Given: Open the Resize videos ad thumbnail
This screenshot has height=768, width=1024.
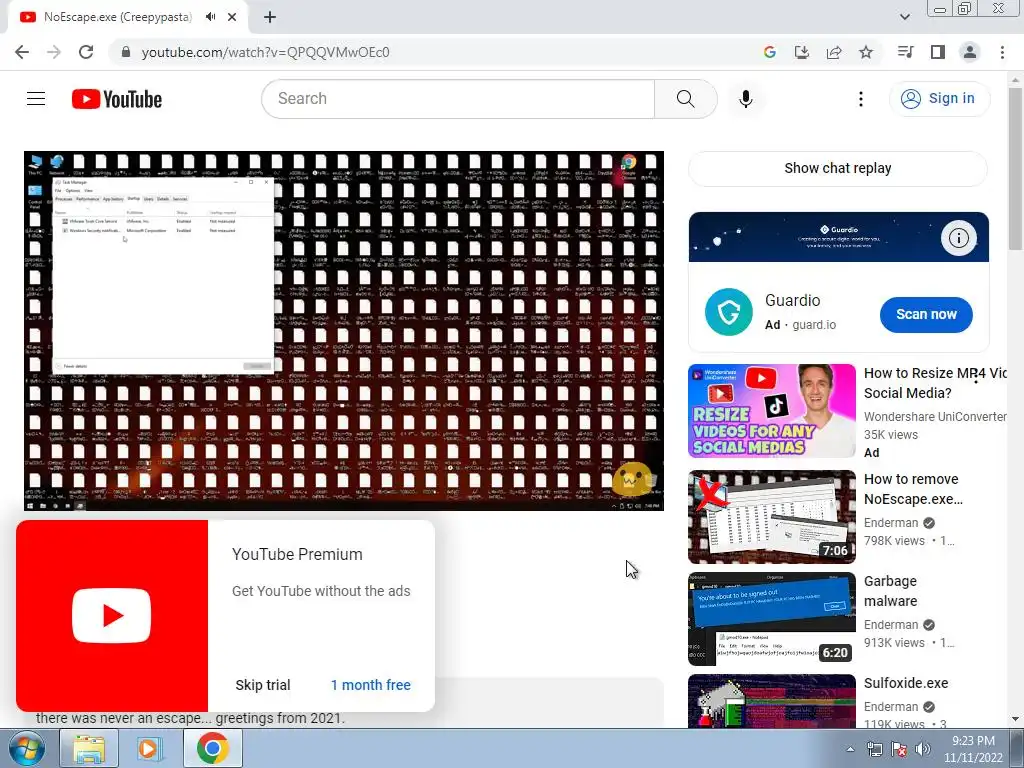Looking at the screenshot, I should (771, 411).
